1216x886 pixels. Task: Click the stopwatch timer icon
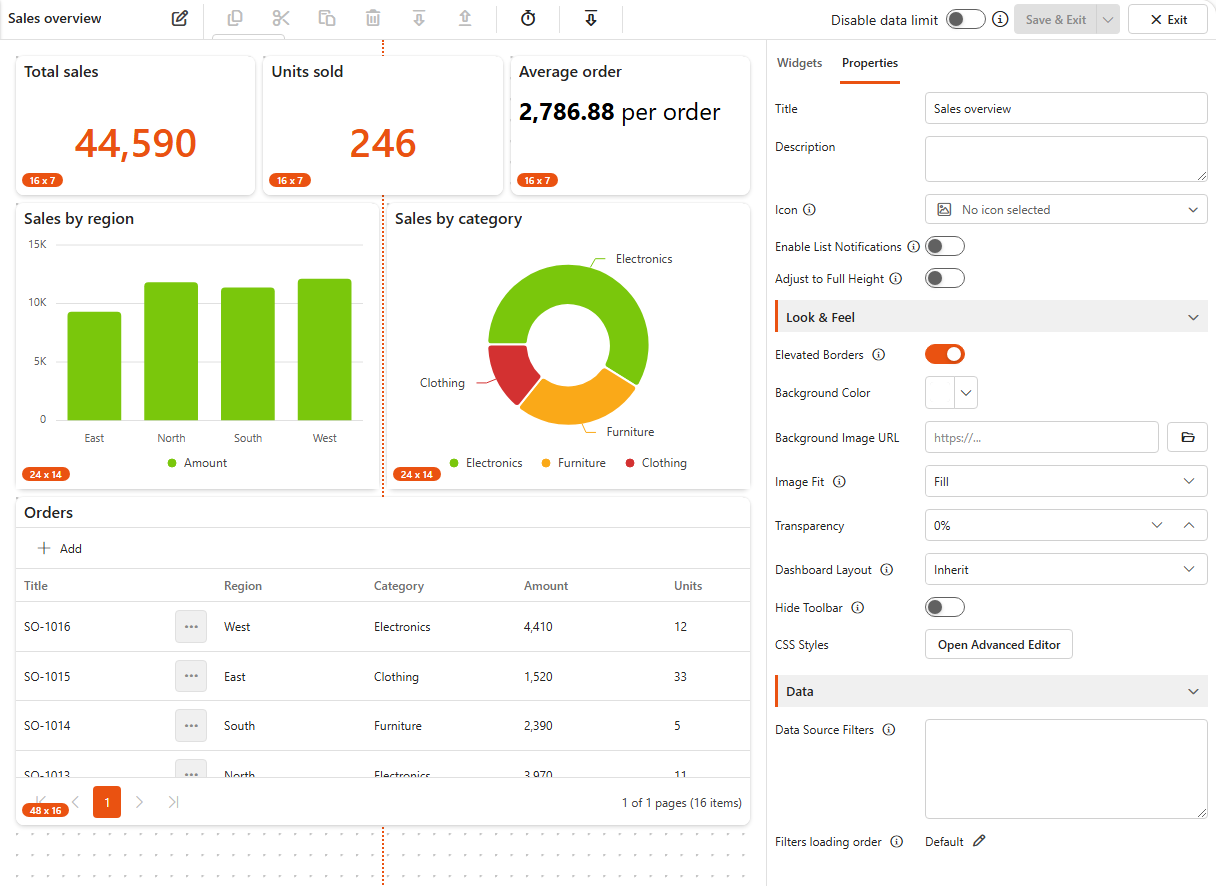click(x=528, y=18)
